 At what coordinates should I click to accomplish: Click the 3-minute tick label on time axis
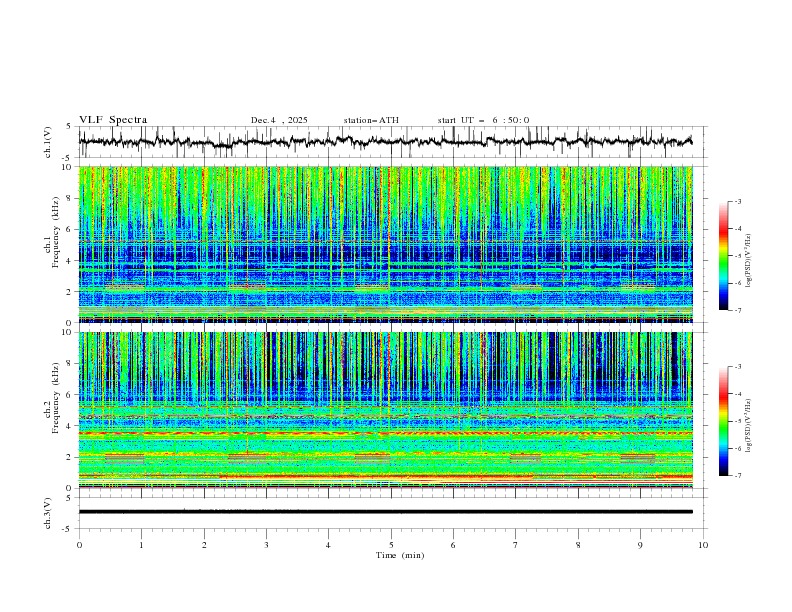point(266,545)
